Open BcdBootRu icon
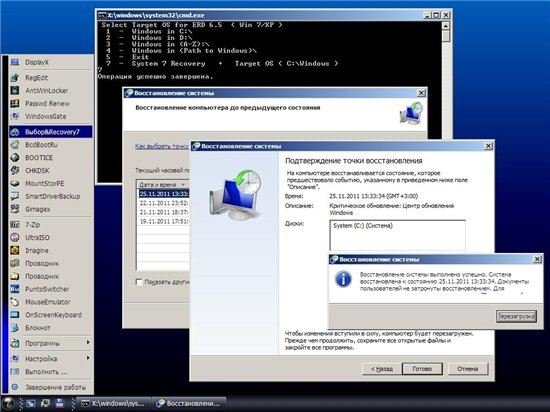The height and width of the screenshot is (412, 550). [15, 144]
